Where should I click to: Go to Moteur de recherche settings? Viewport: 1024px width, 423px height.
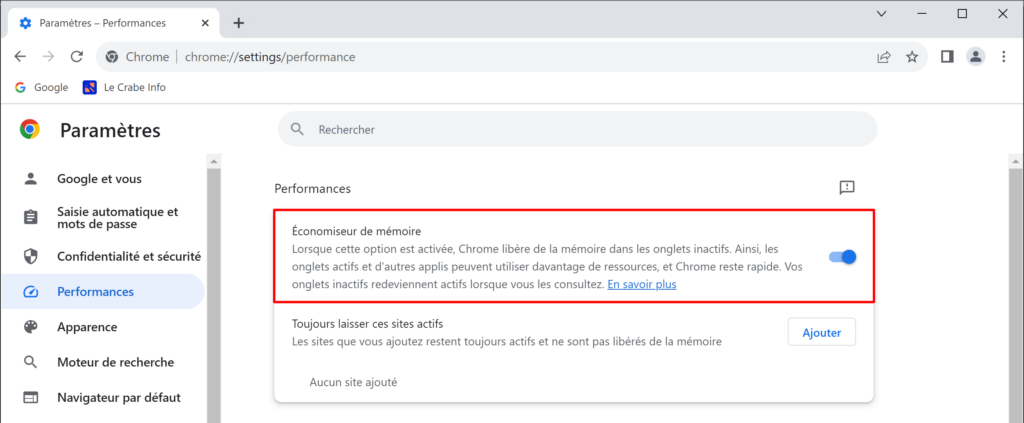coord(115,362)
